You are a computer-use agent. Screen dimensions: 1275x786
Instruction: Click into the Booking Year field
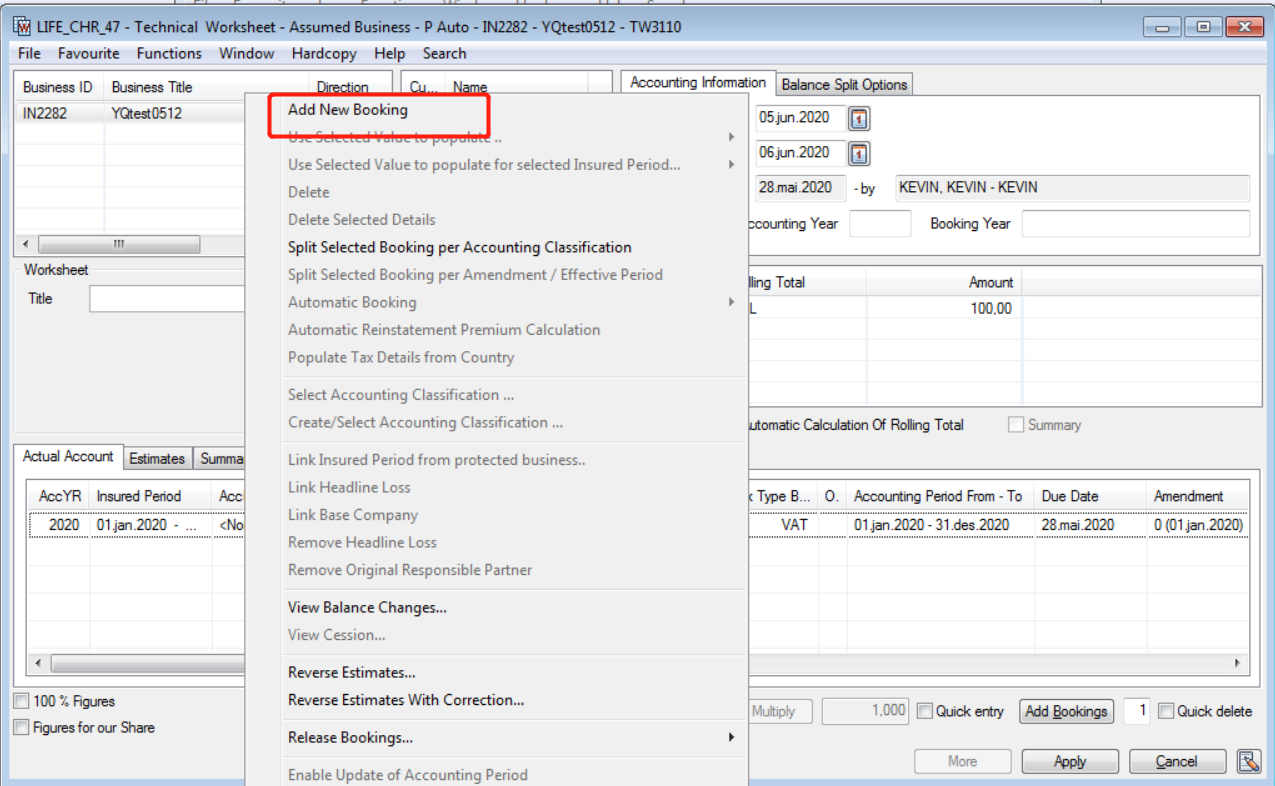tap(1135, 224)
